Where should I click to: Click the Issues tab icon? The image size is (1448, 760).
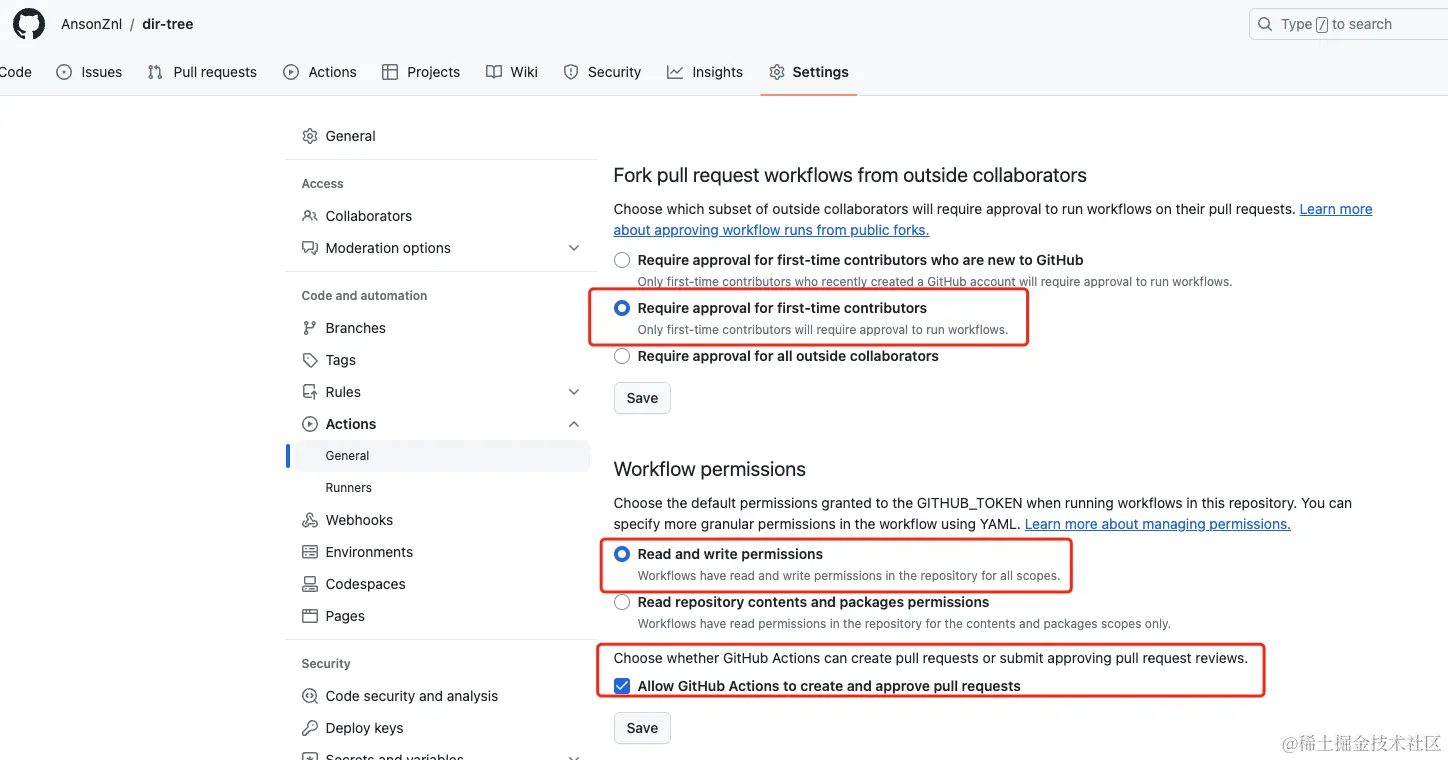point(64,72)
